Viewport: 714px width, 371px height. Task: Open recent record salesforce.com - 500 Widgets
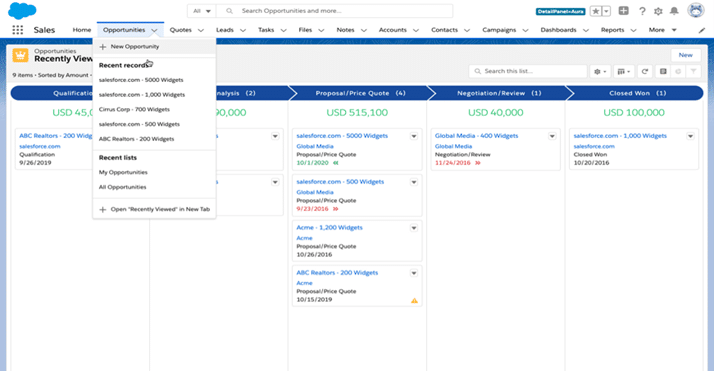click(139, 124)
